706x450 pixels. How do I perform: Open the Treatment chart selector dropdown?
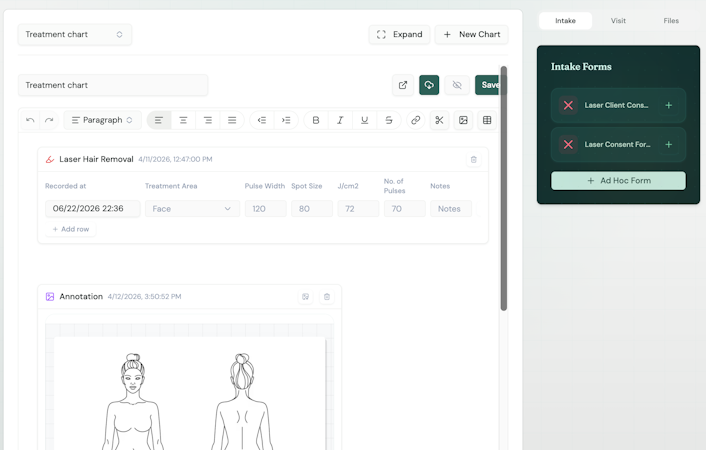click(x=75, y=35)
